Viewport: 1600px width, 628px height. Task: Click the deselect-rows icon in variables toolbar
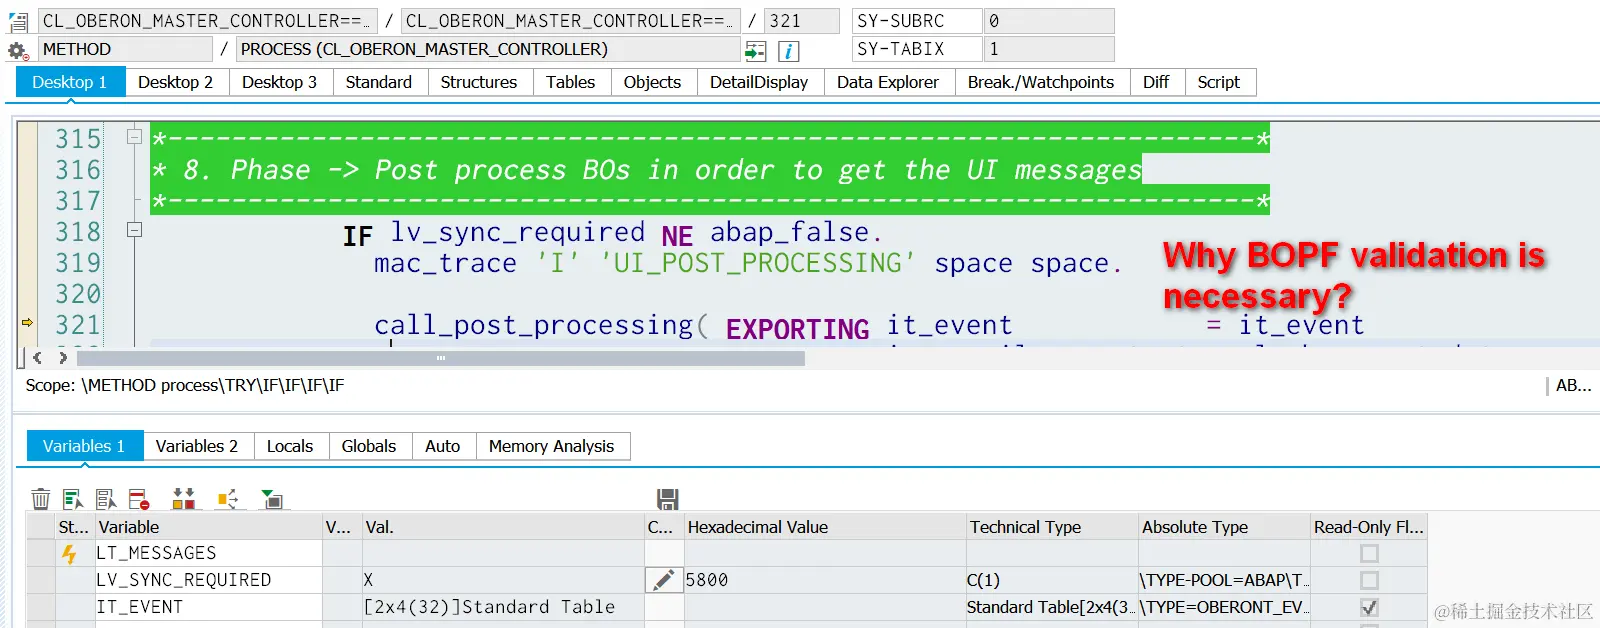[106, 498]
